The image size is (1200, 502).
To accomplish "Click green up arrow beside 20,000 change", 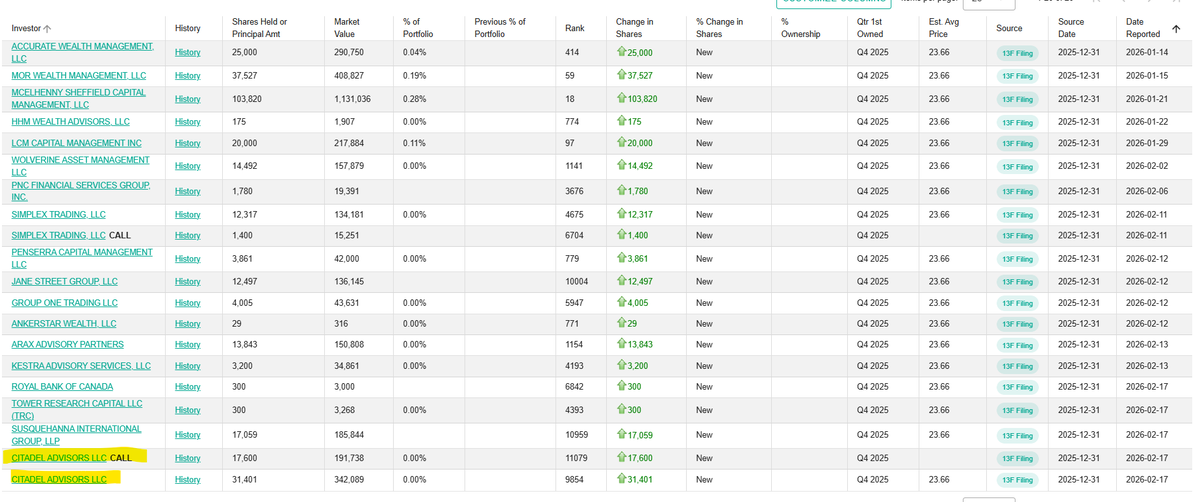I will [622, 143].
